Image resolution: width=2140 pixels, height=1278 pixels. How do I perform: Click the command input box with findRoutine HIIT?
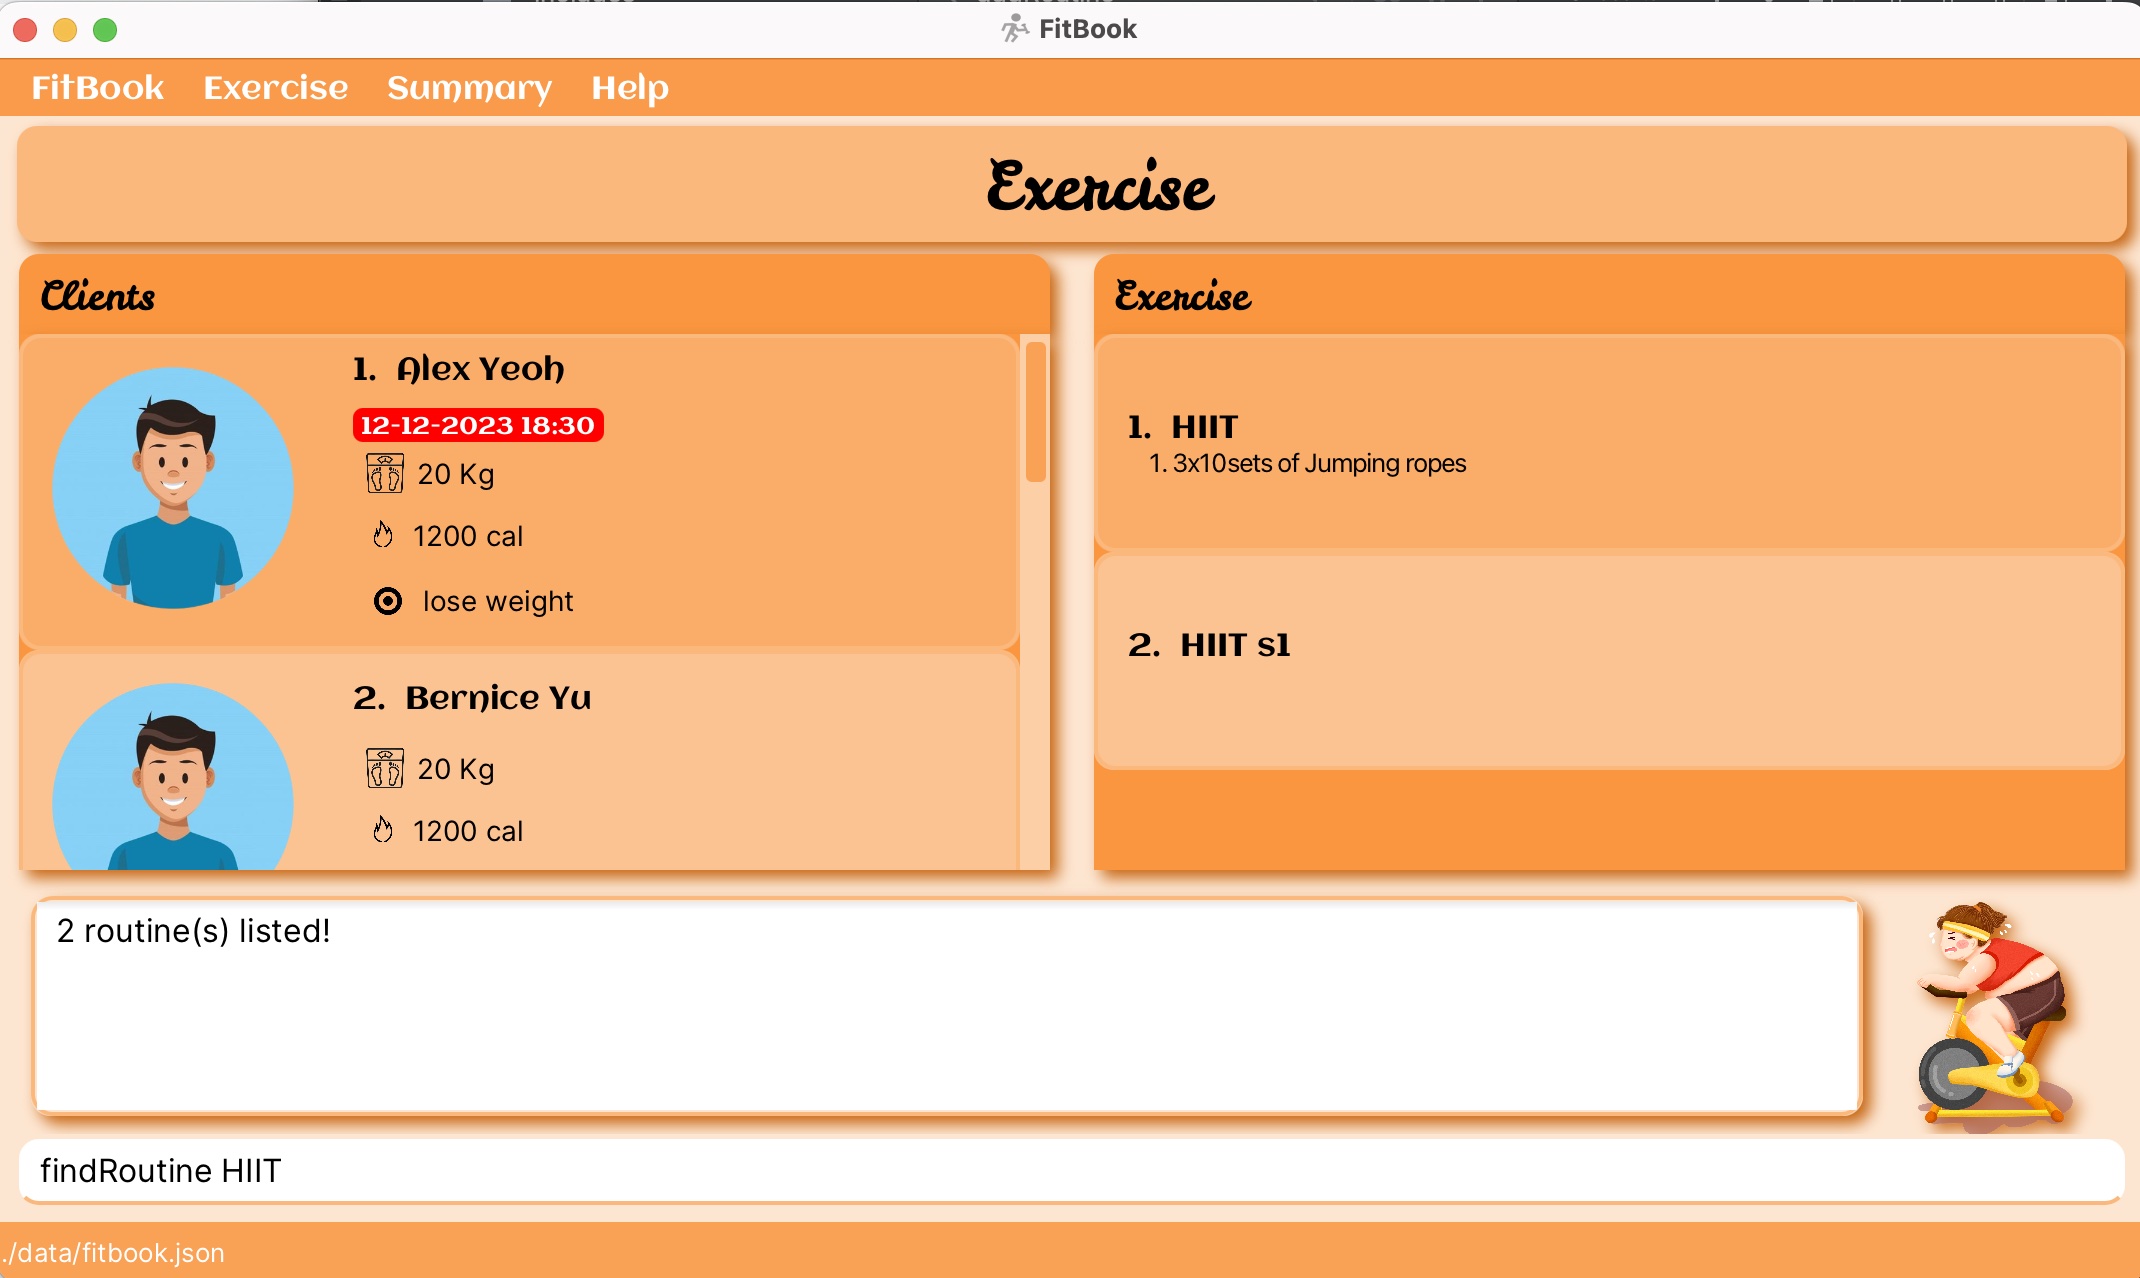1071,1170
